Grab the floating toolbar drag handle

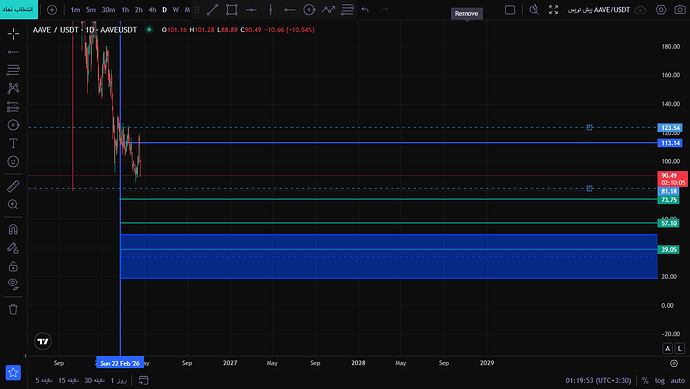click(x=197, y=10)
